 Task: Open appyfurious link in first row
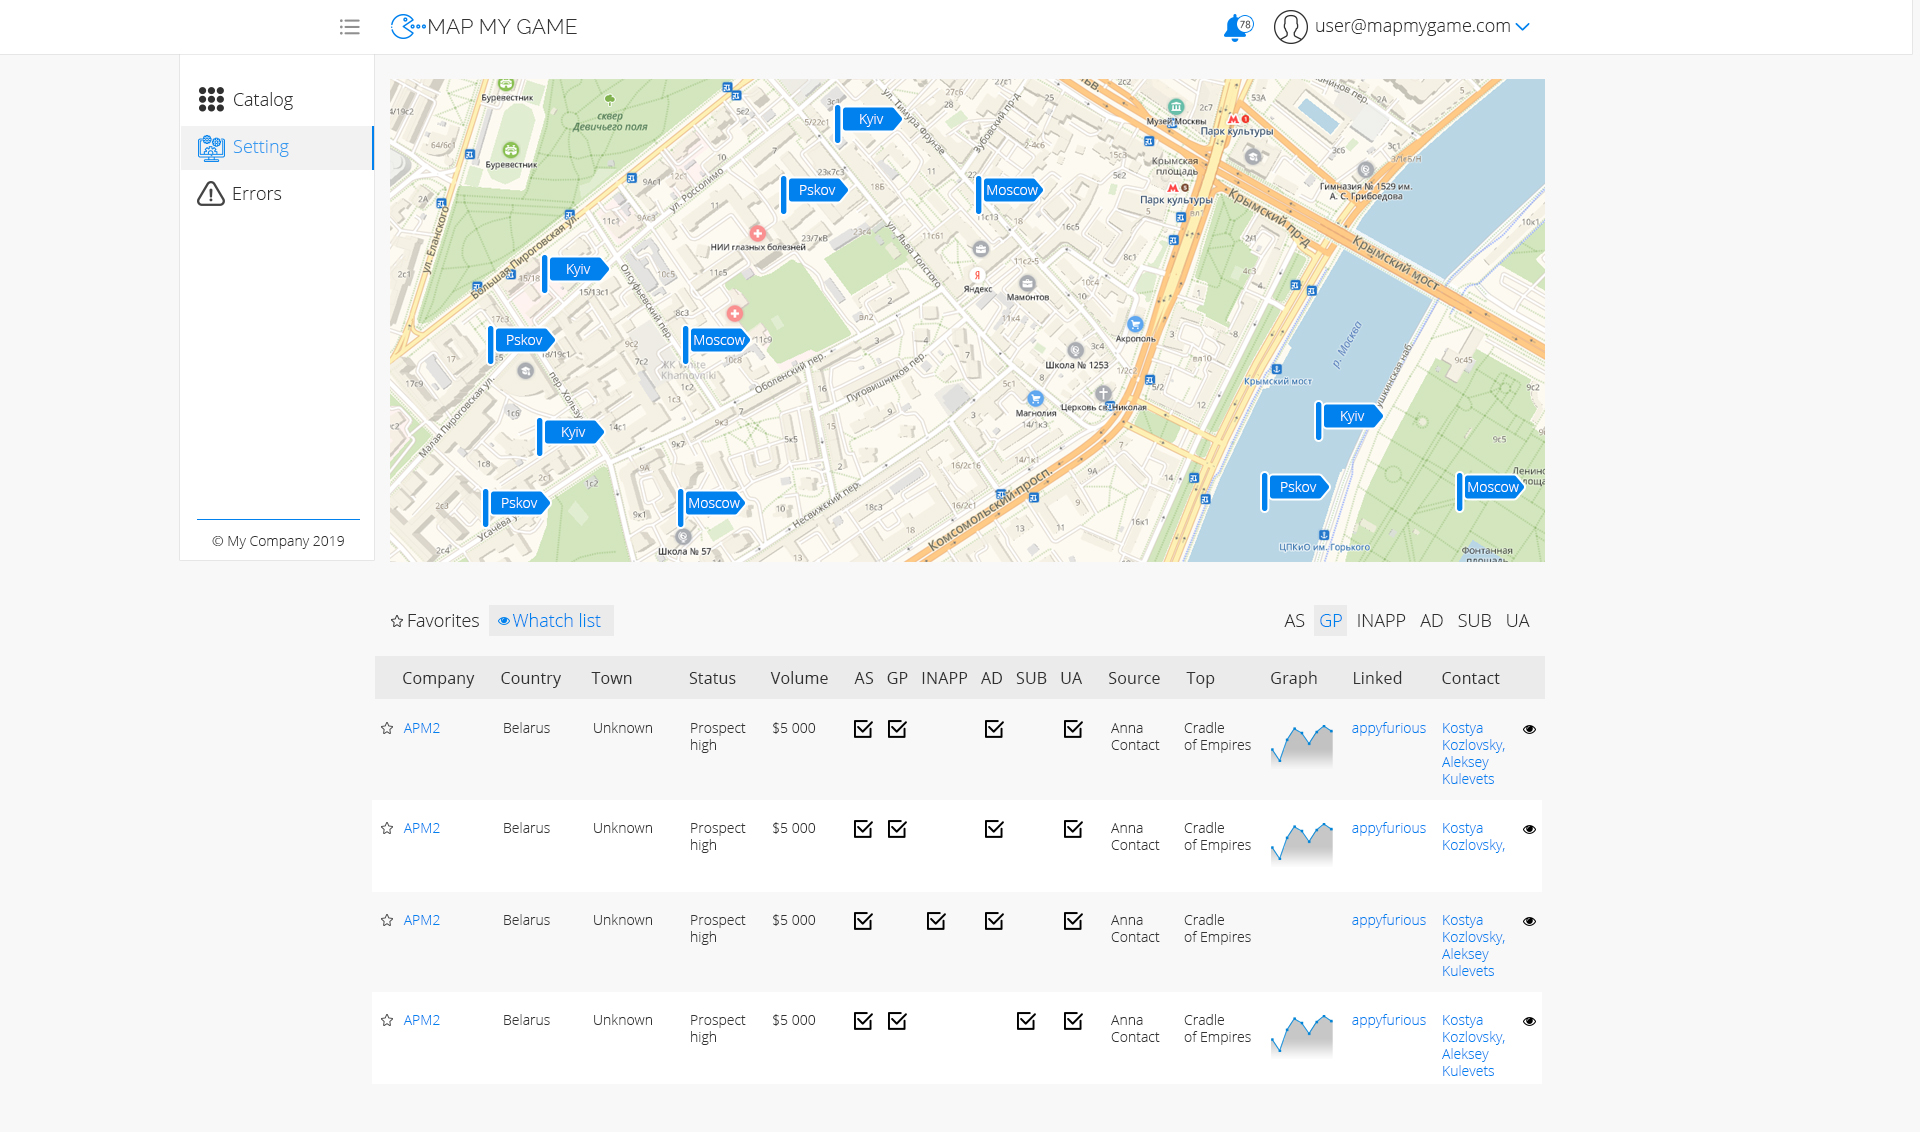click(1388, 728)
